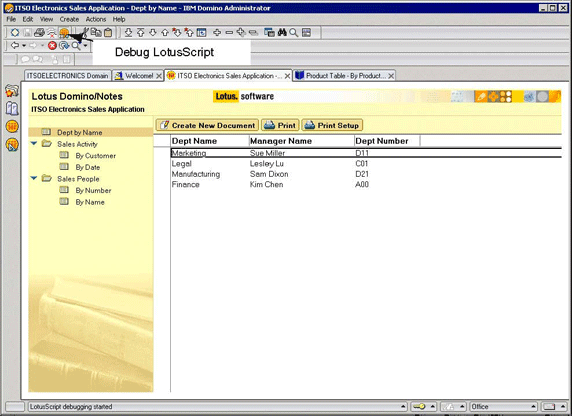Open the Actions menu
This screenshot has height=416, width=572.
96,19
